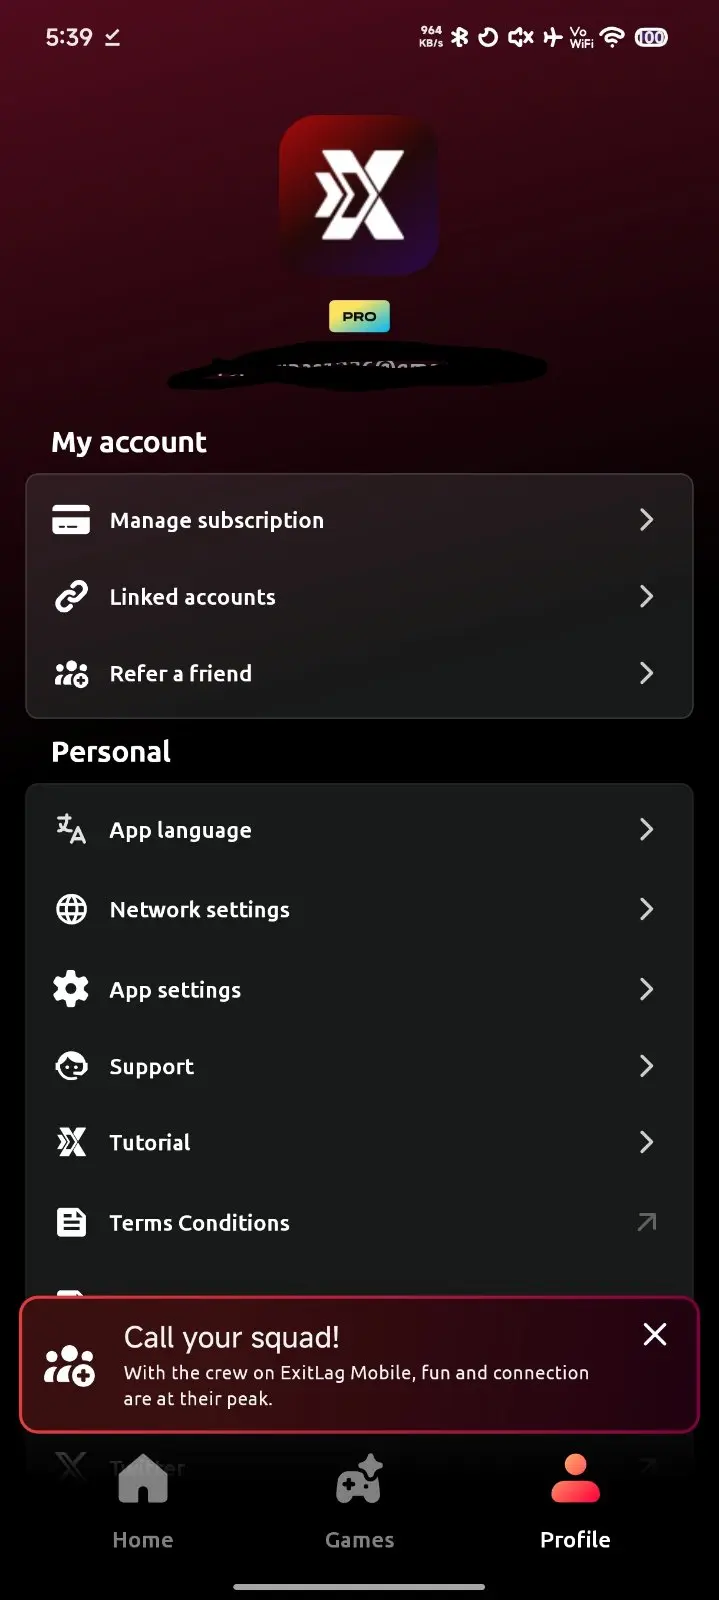The image size is (719, 1600).
Task: Click the App language translate icon
Action: (71, 829)
